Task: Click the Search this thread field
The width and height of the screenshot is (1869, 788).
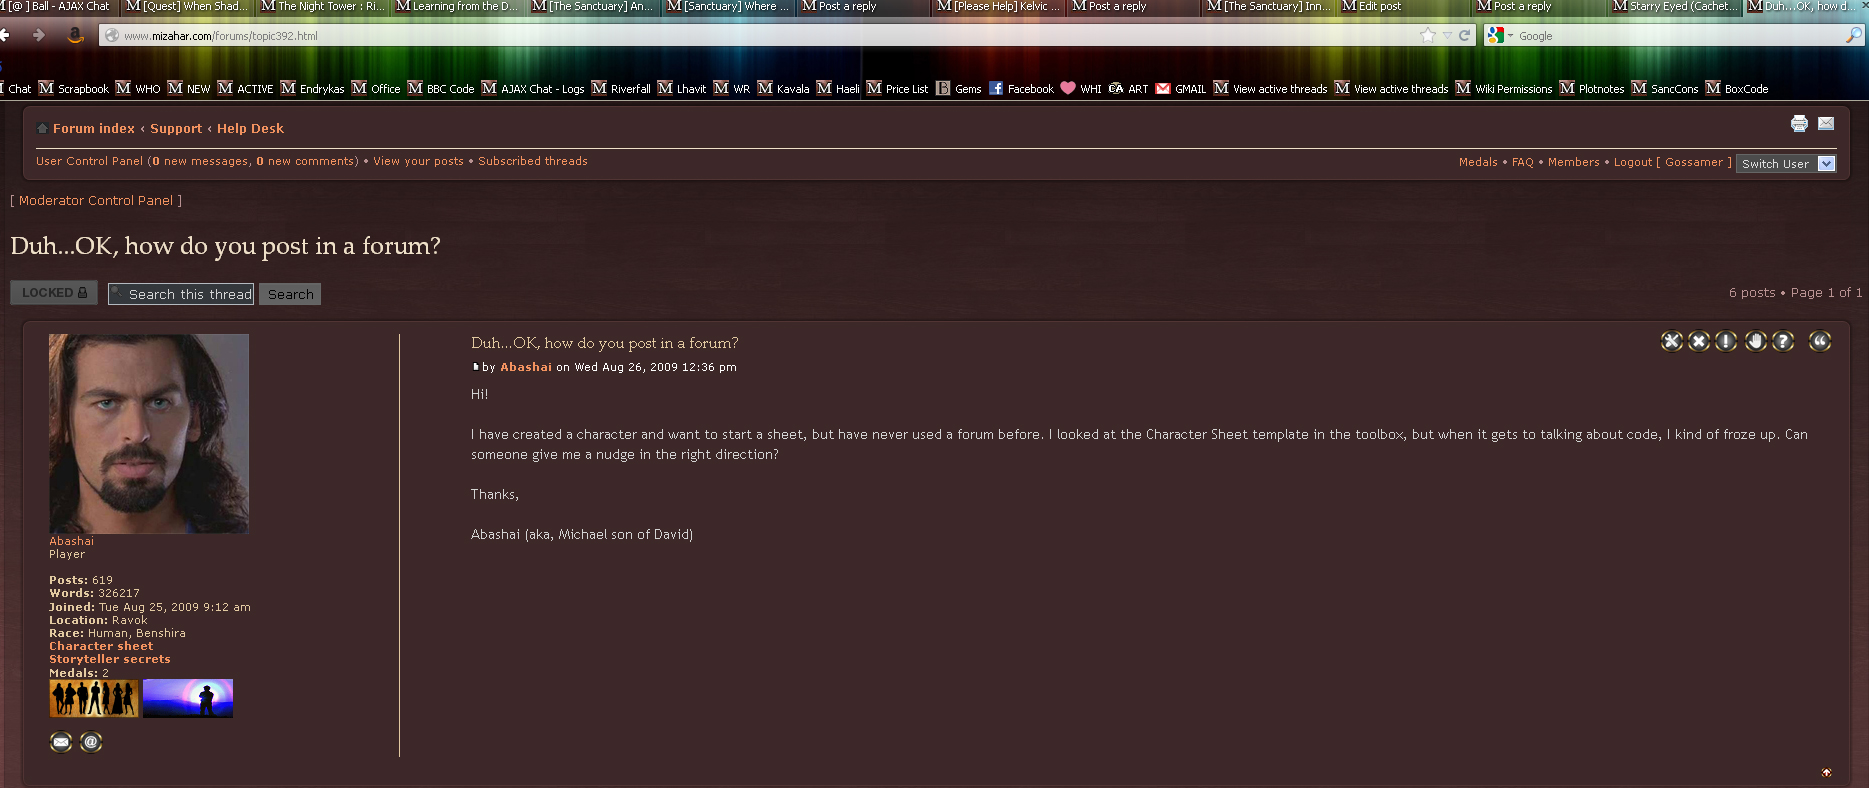Action: pos(181,294)
